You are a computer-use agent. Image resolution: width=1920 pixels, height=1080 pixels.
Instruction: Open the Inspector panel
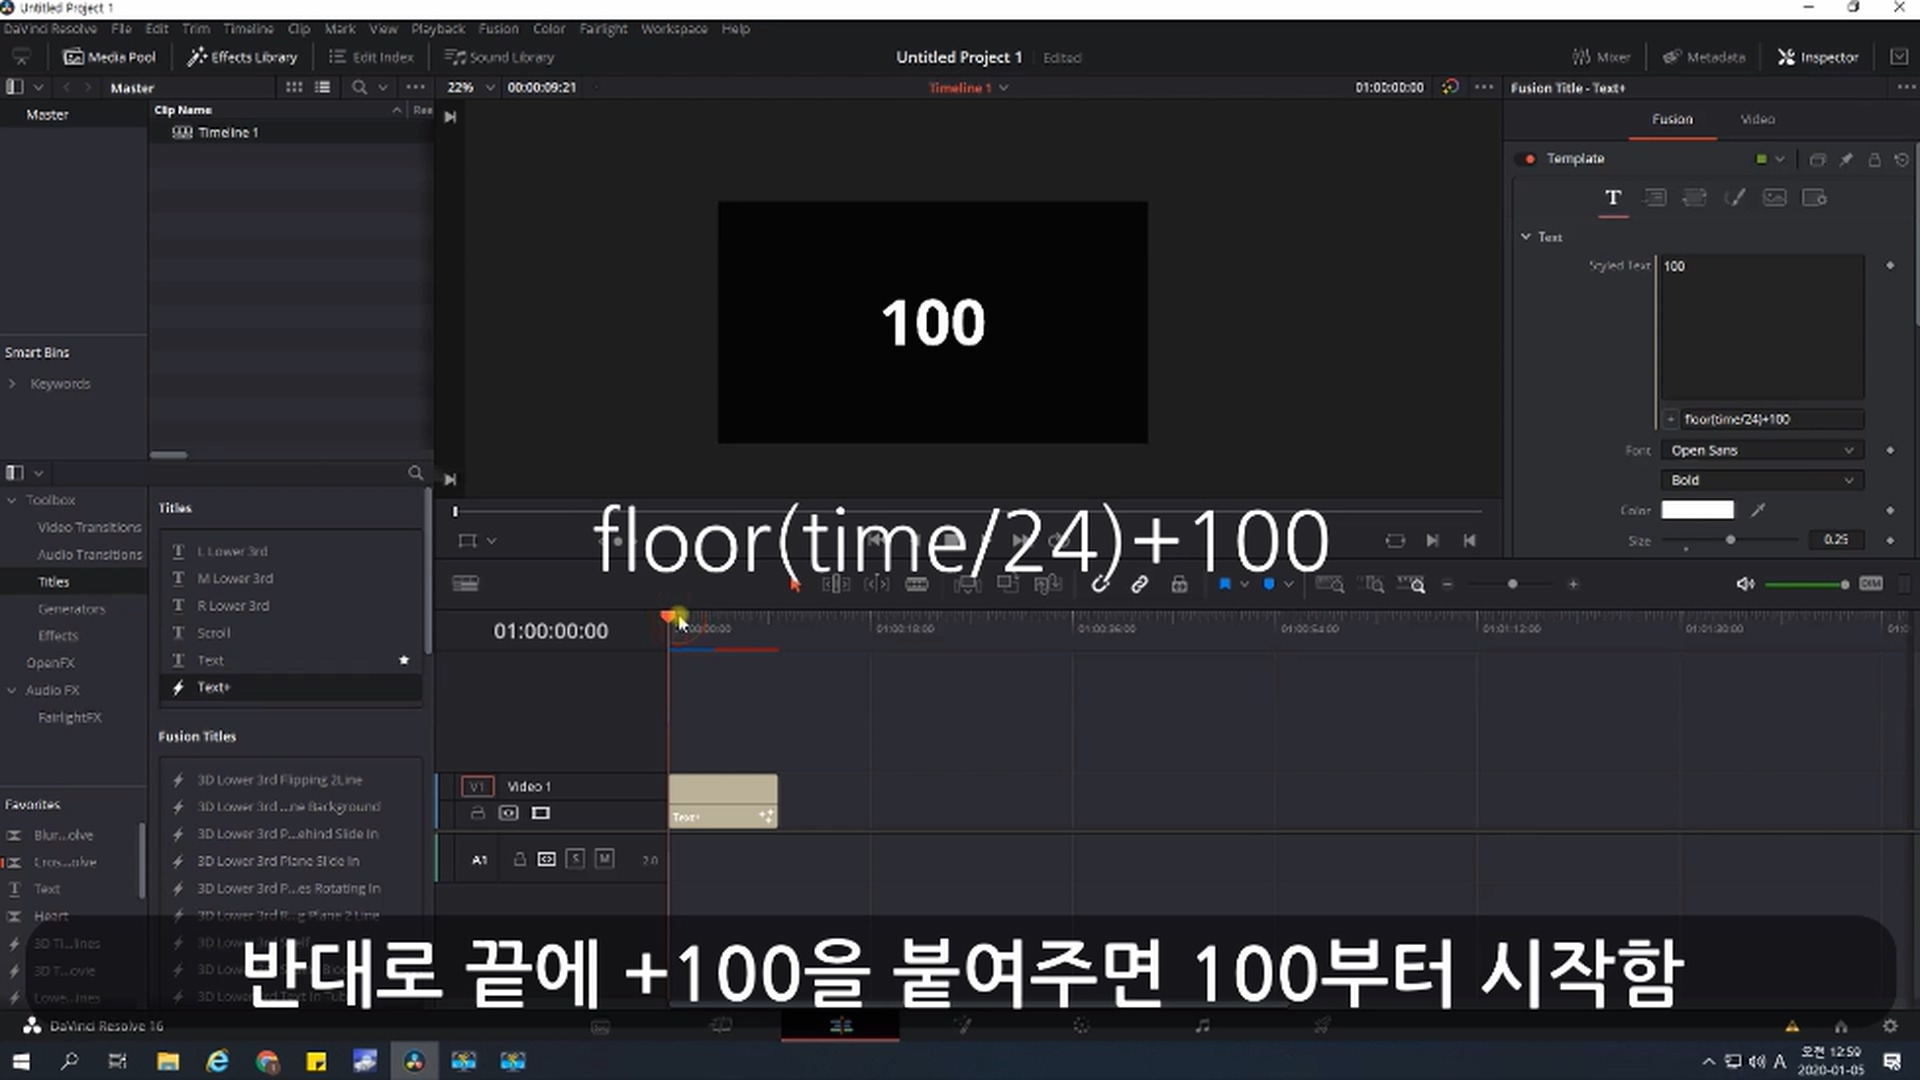[1817, 57]
